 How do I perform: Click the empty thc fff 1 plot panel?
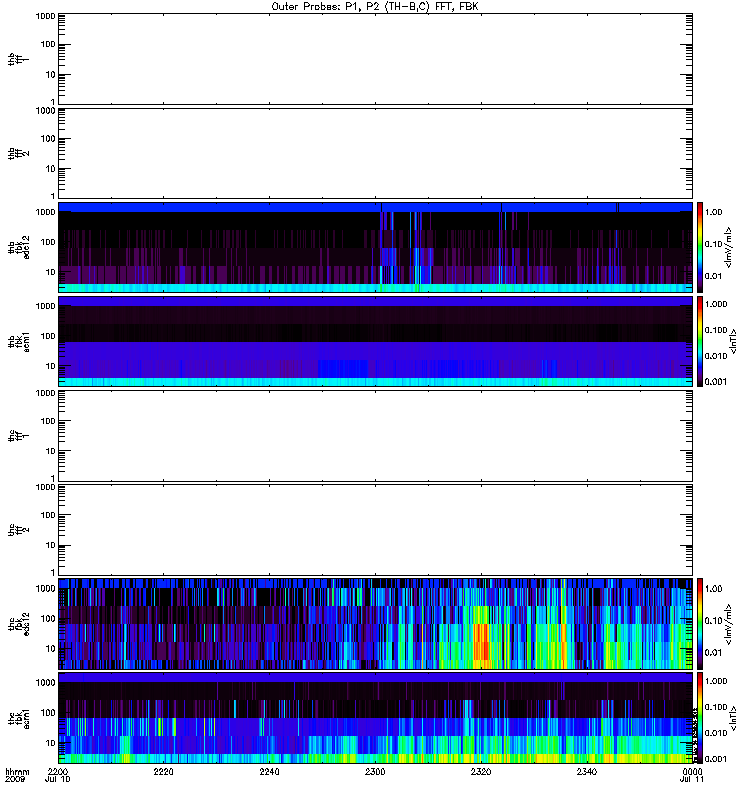(375, 436)
